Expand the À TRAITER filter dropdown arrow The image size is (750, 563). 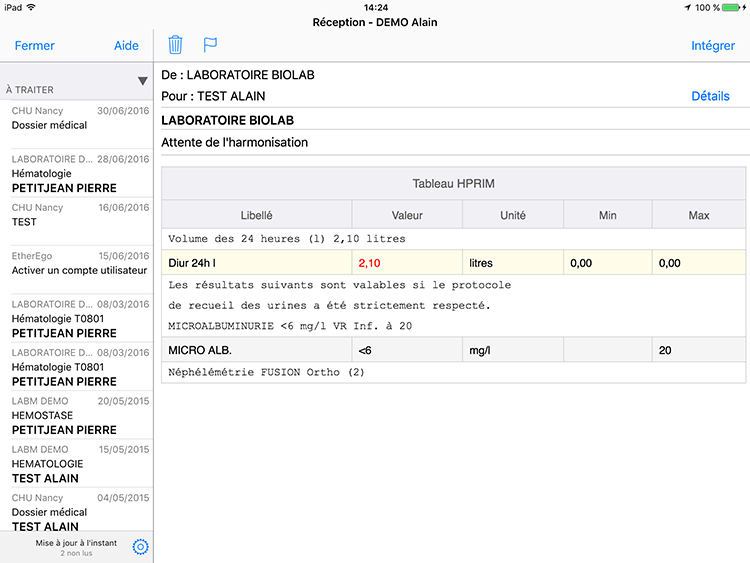(x=142, y=81)
